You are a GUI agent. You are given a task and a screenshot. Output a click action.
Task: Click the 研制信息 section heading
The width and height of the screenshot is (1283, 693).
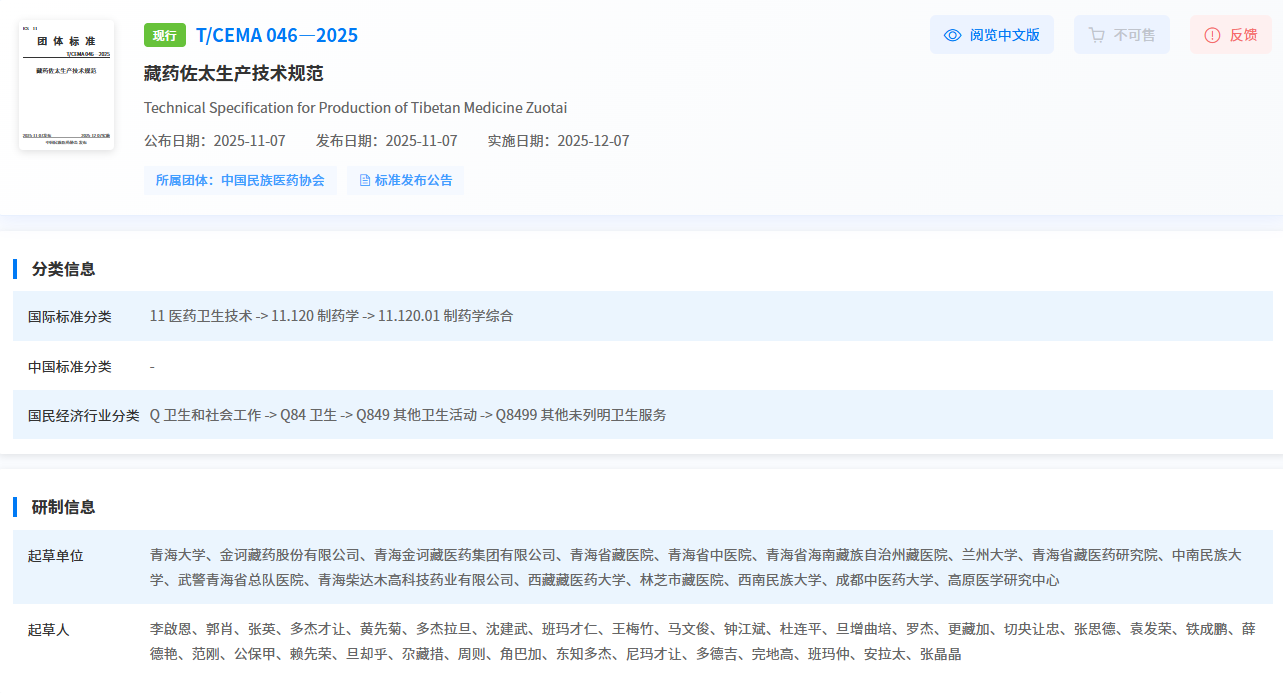(64, 507)
